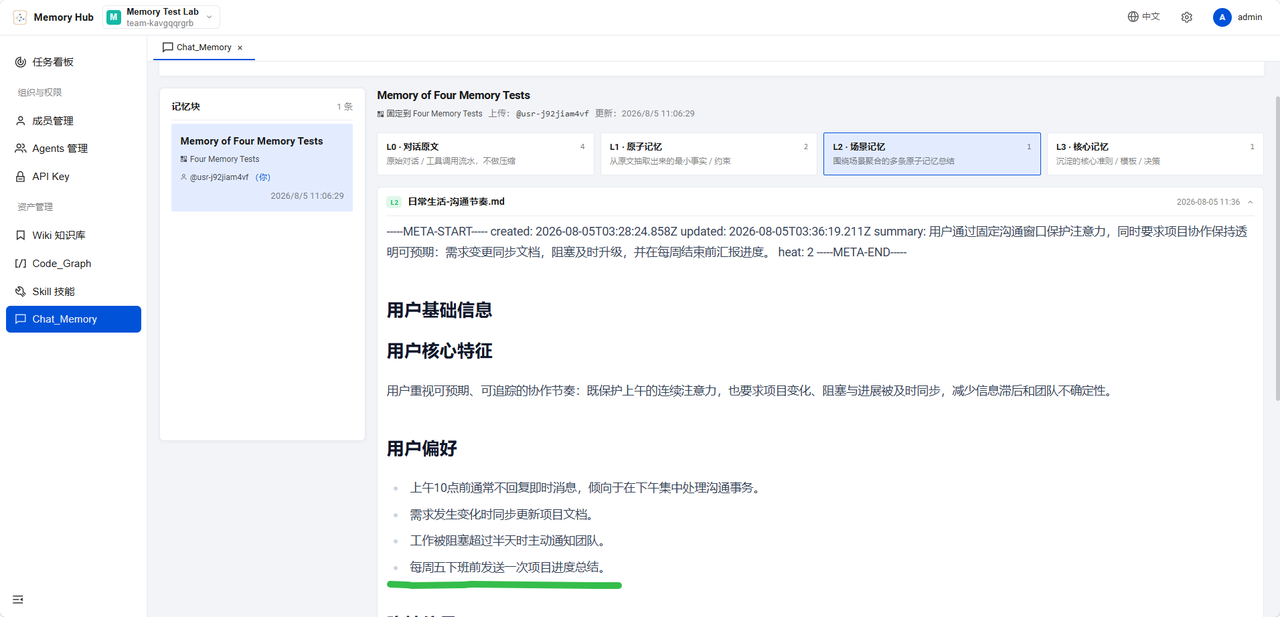Collapse the 日常生活-沟通节奏.md entry chevron
Screen dimensions: 1280x617
(x=1250, y=202)
